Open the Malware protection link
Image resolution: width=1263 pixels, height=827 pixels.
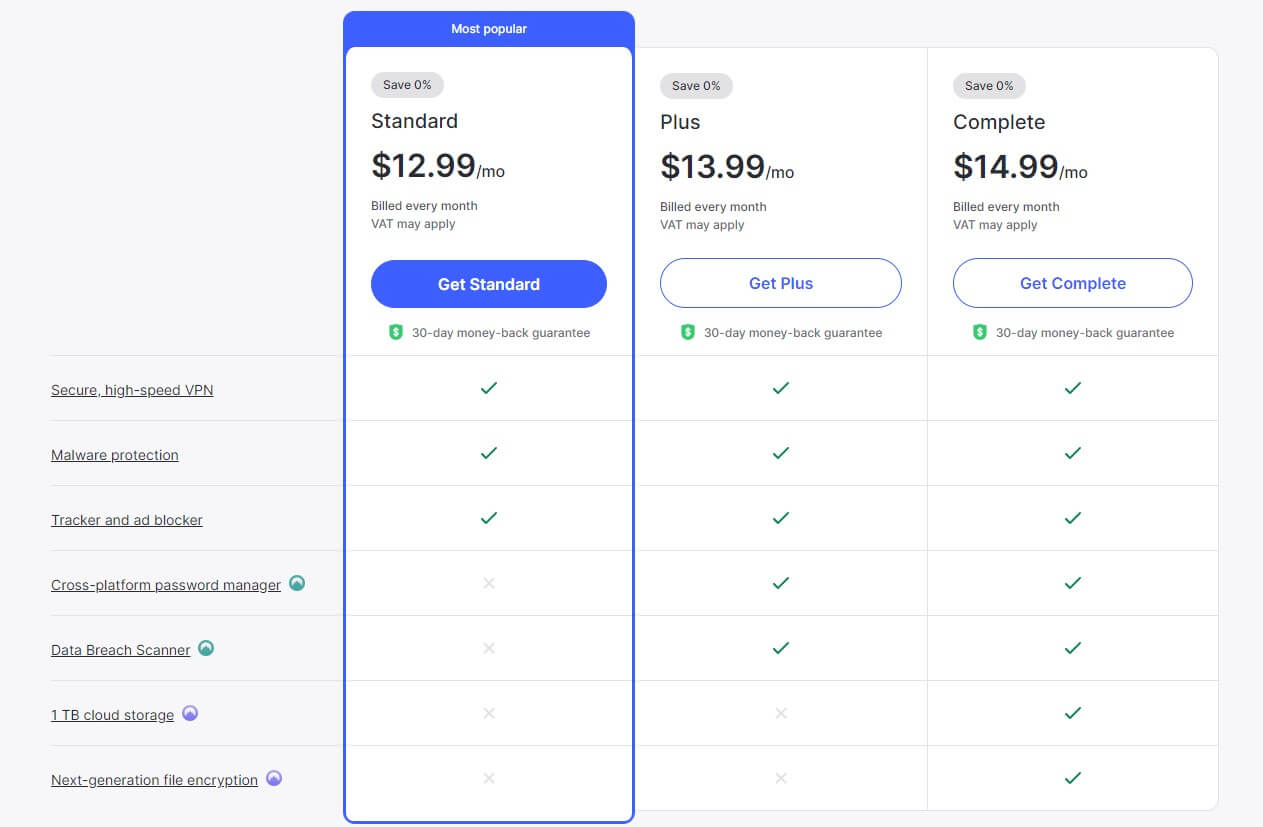coord(115,455)
